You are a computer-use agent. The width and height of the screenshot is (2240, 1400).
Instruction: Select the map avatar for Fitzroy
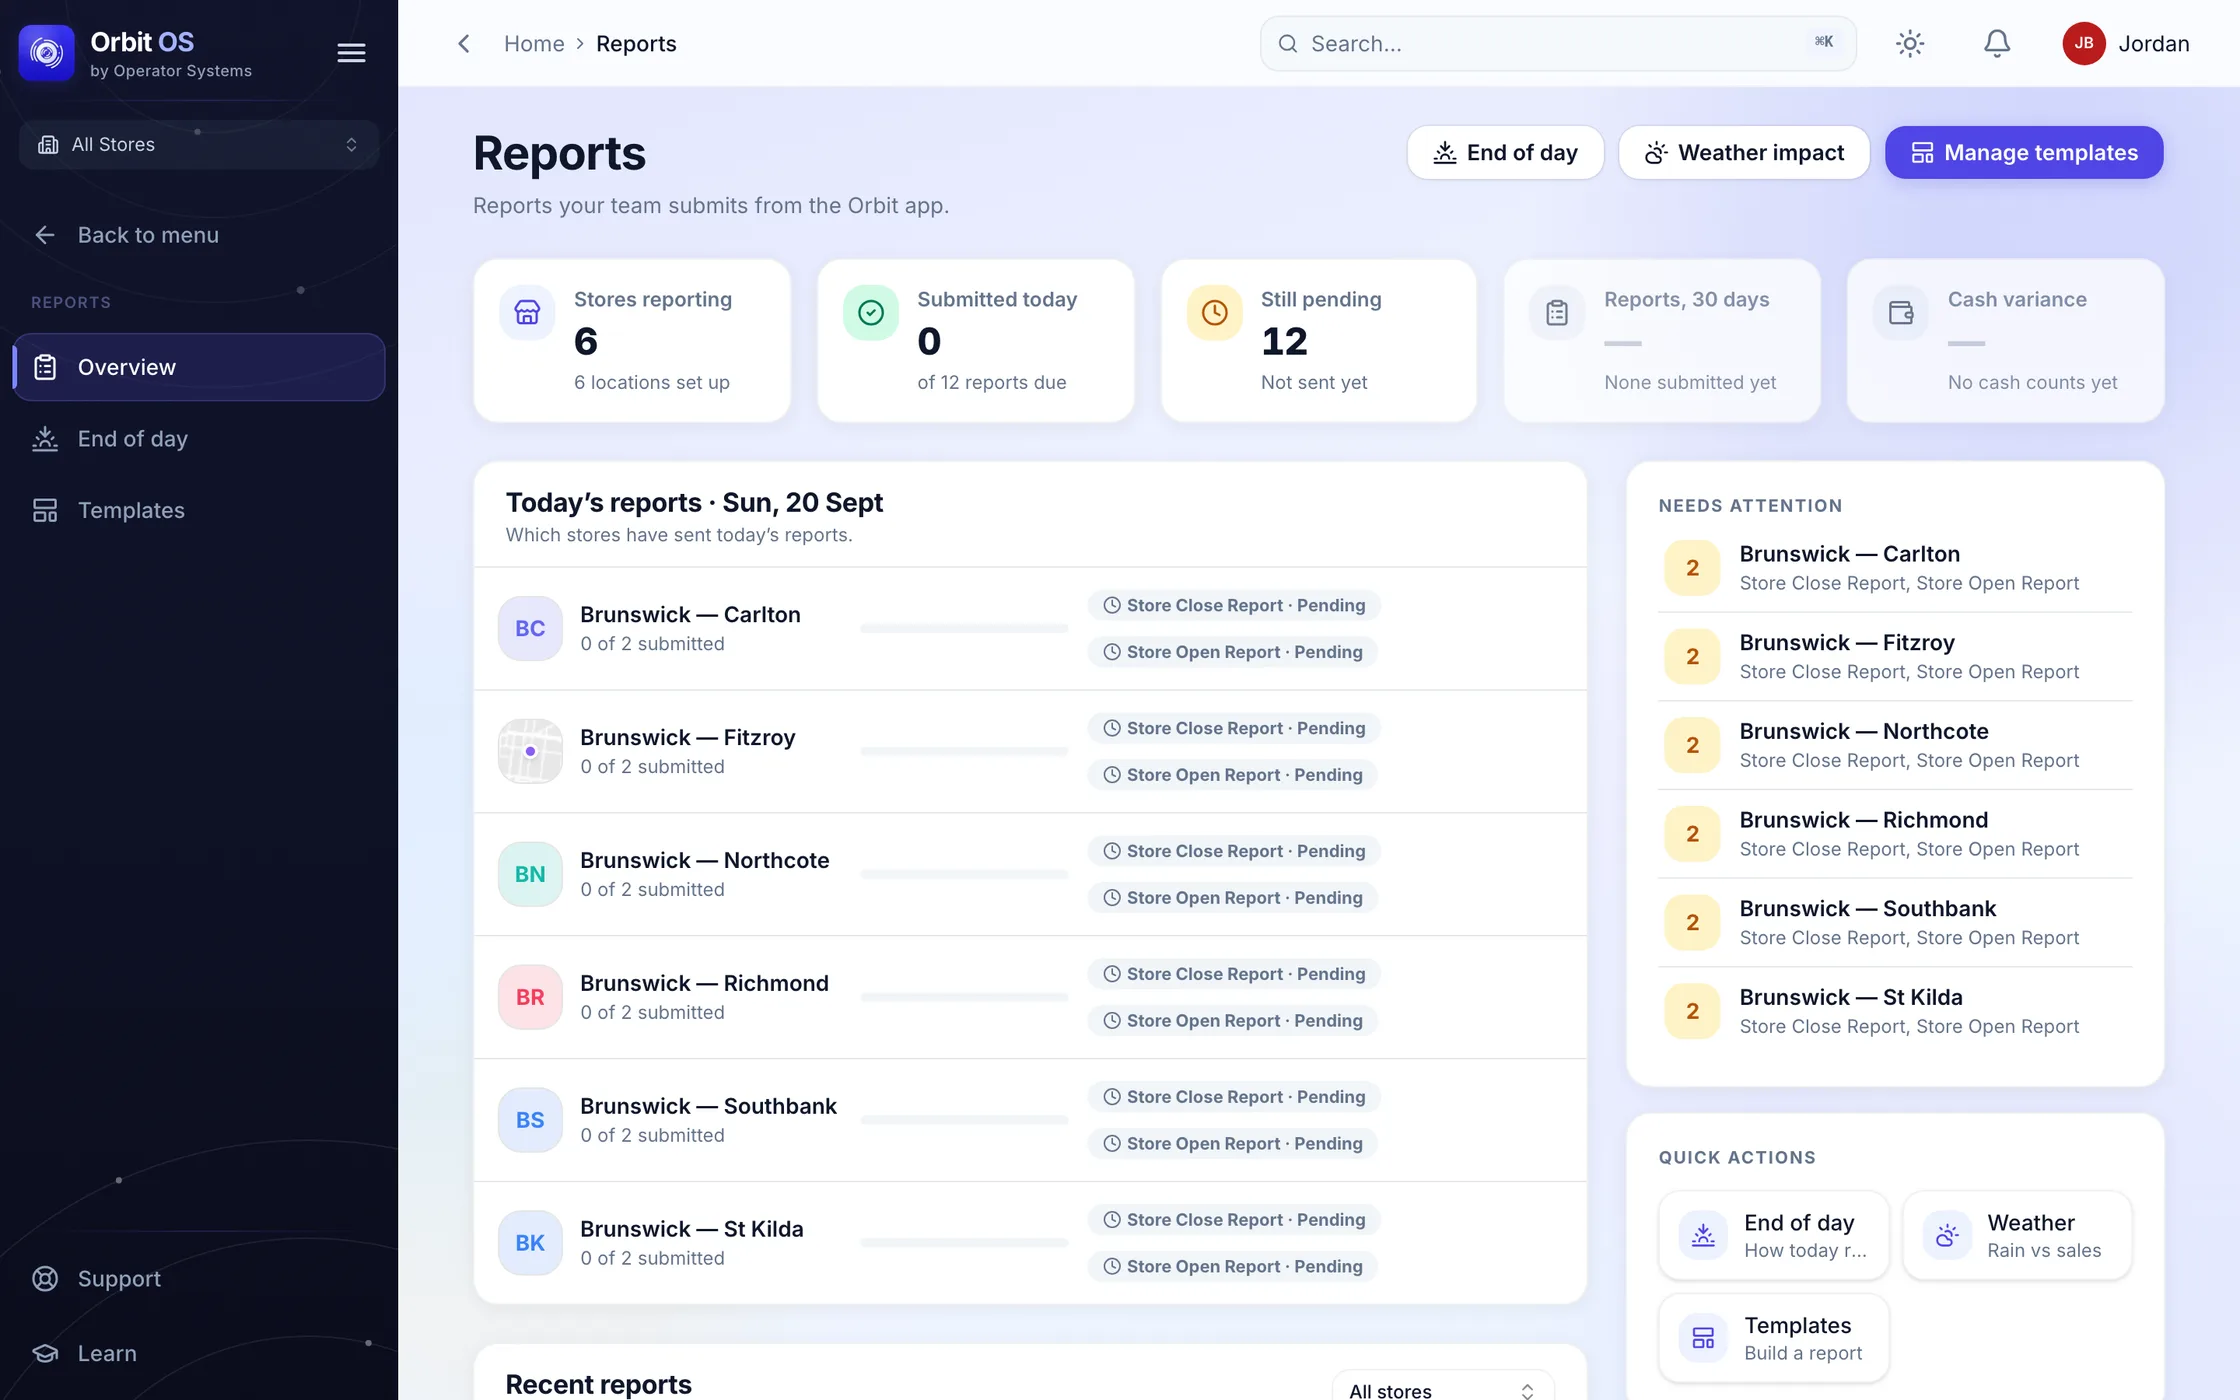[530, 751]
